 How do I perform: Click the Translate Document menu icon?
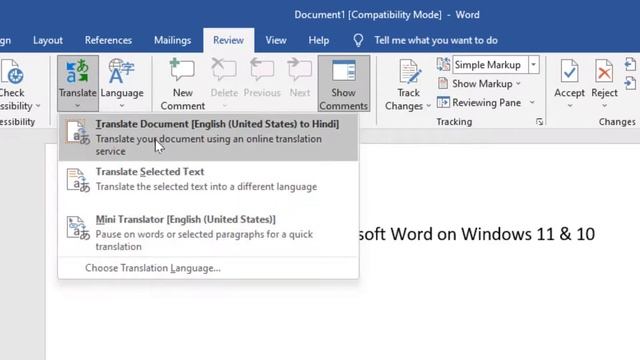(78, 132)
